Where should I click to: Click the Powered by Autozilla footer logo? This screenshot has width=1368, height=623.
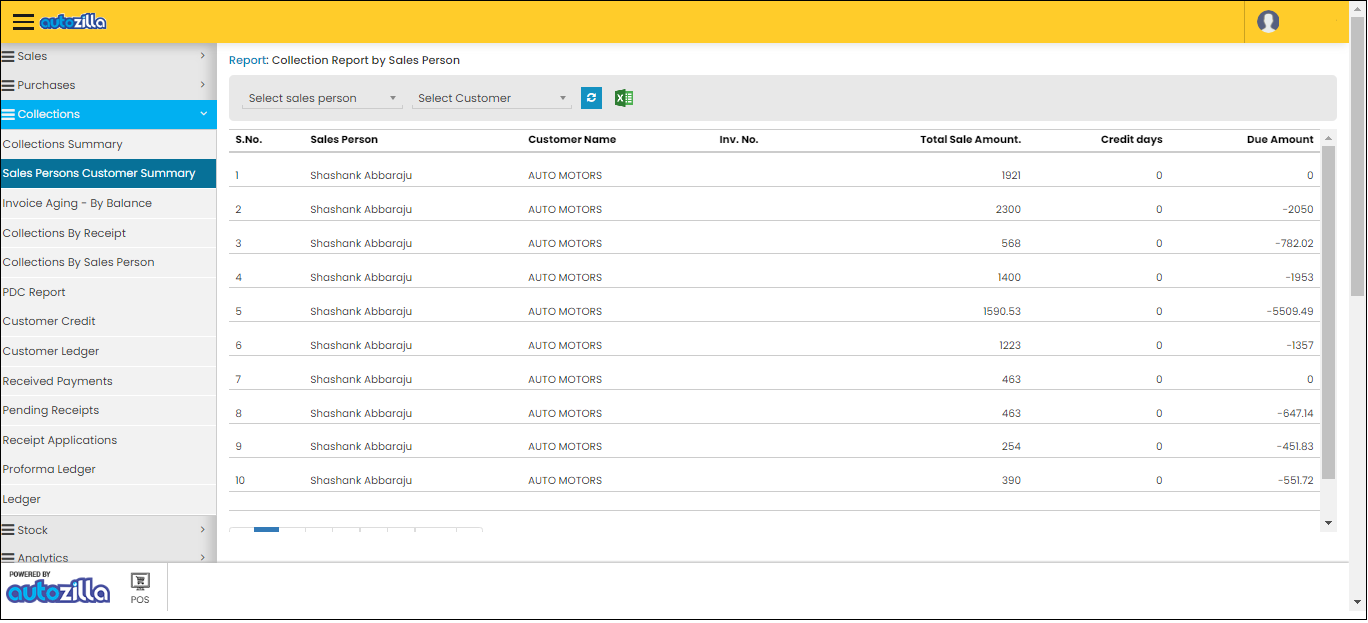pyautogui.click(x=58, y=588)
